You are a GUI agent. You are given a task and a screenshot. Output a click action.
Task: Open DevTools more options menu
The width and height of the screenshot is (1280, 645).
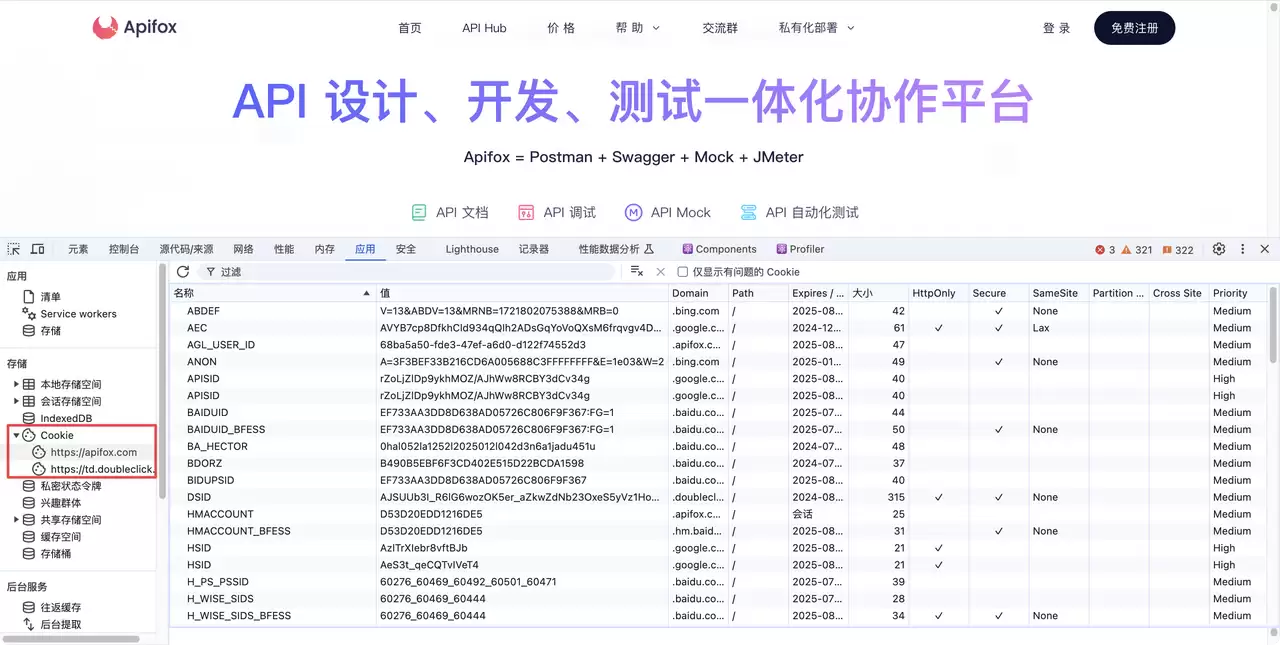[1243, 249]
